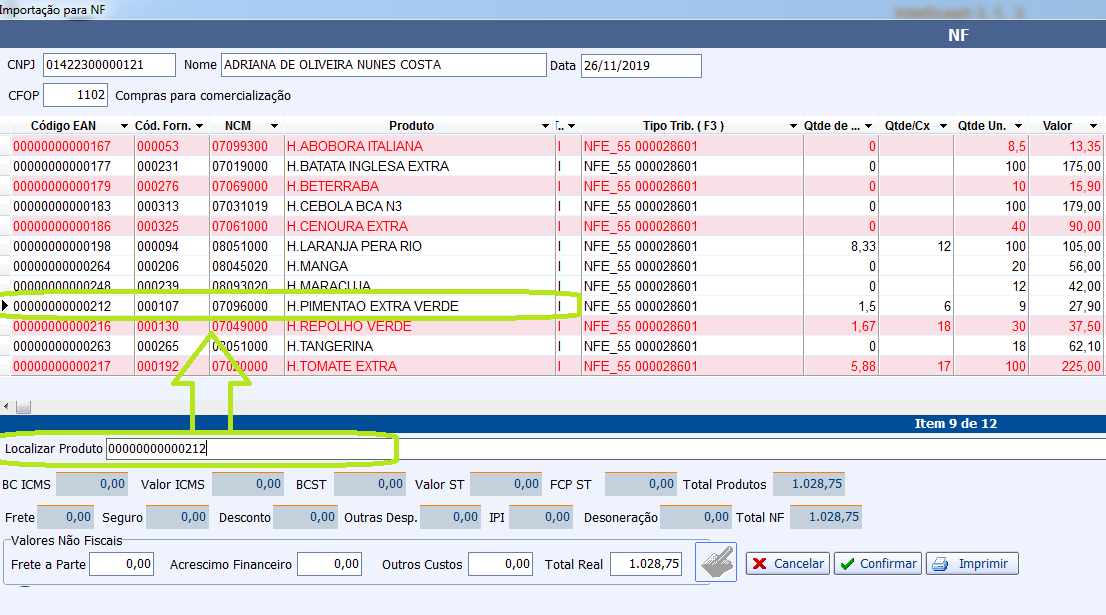Open the Qtde Un. column dropdown arrow

click(x=1017, y=126)
